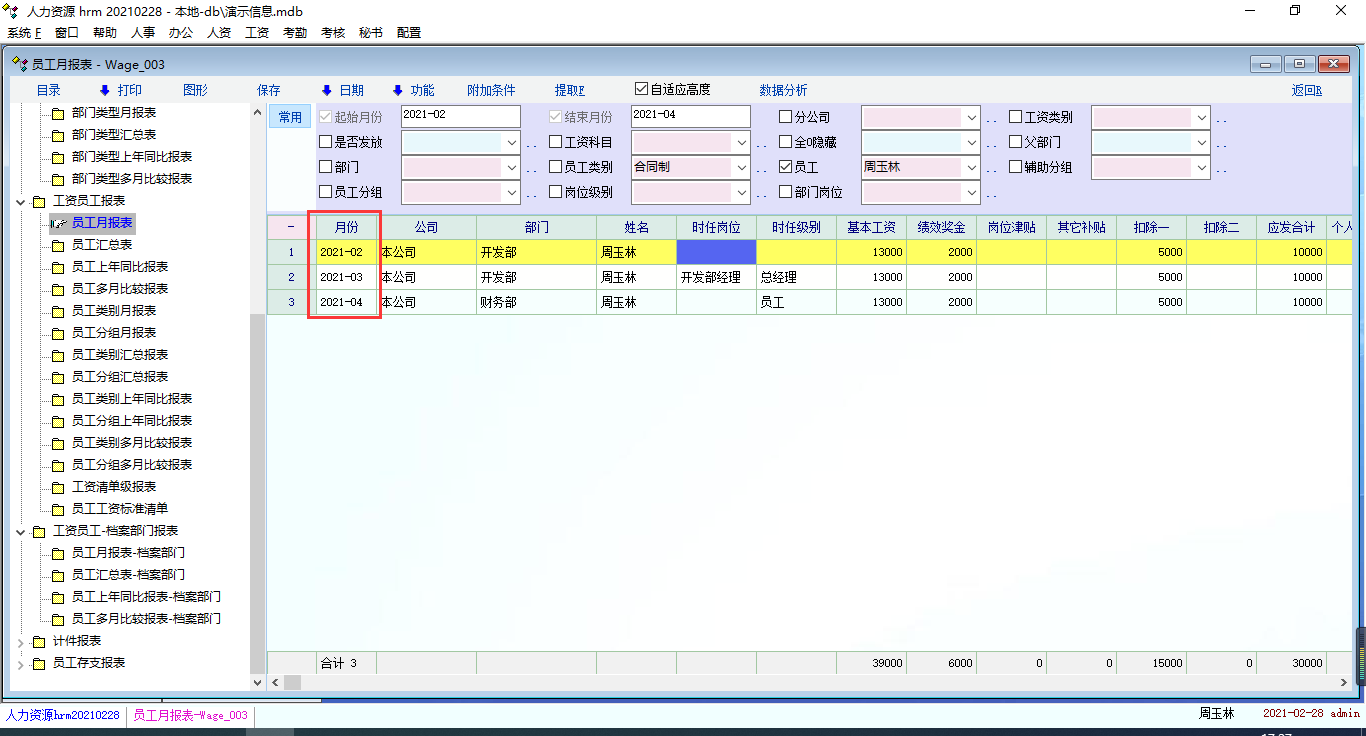Click the folder icon of 计件报表
The height and width of the screenshot is (736, 1366).
(x=39, y=641)
